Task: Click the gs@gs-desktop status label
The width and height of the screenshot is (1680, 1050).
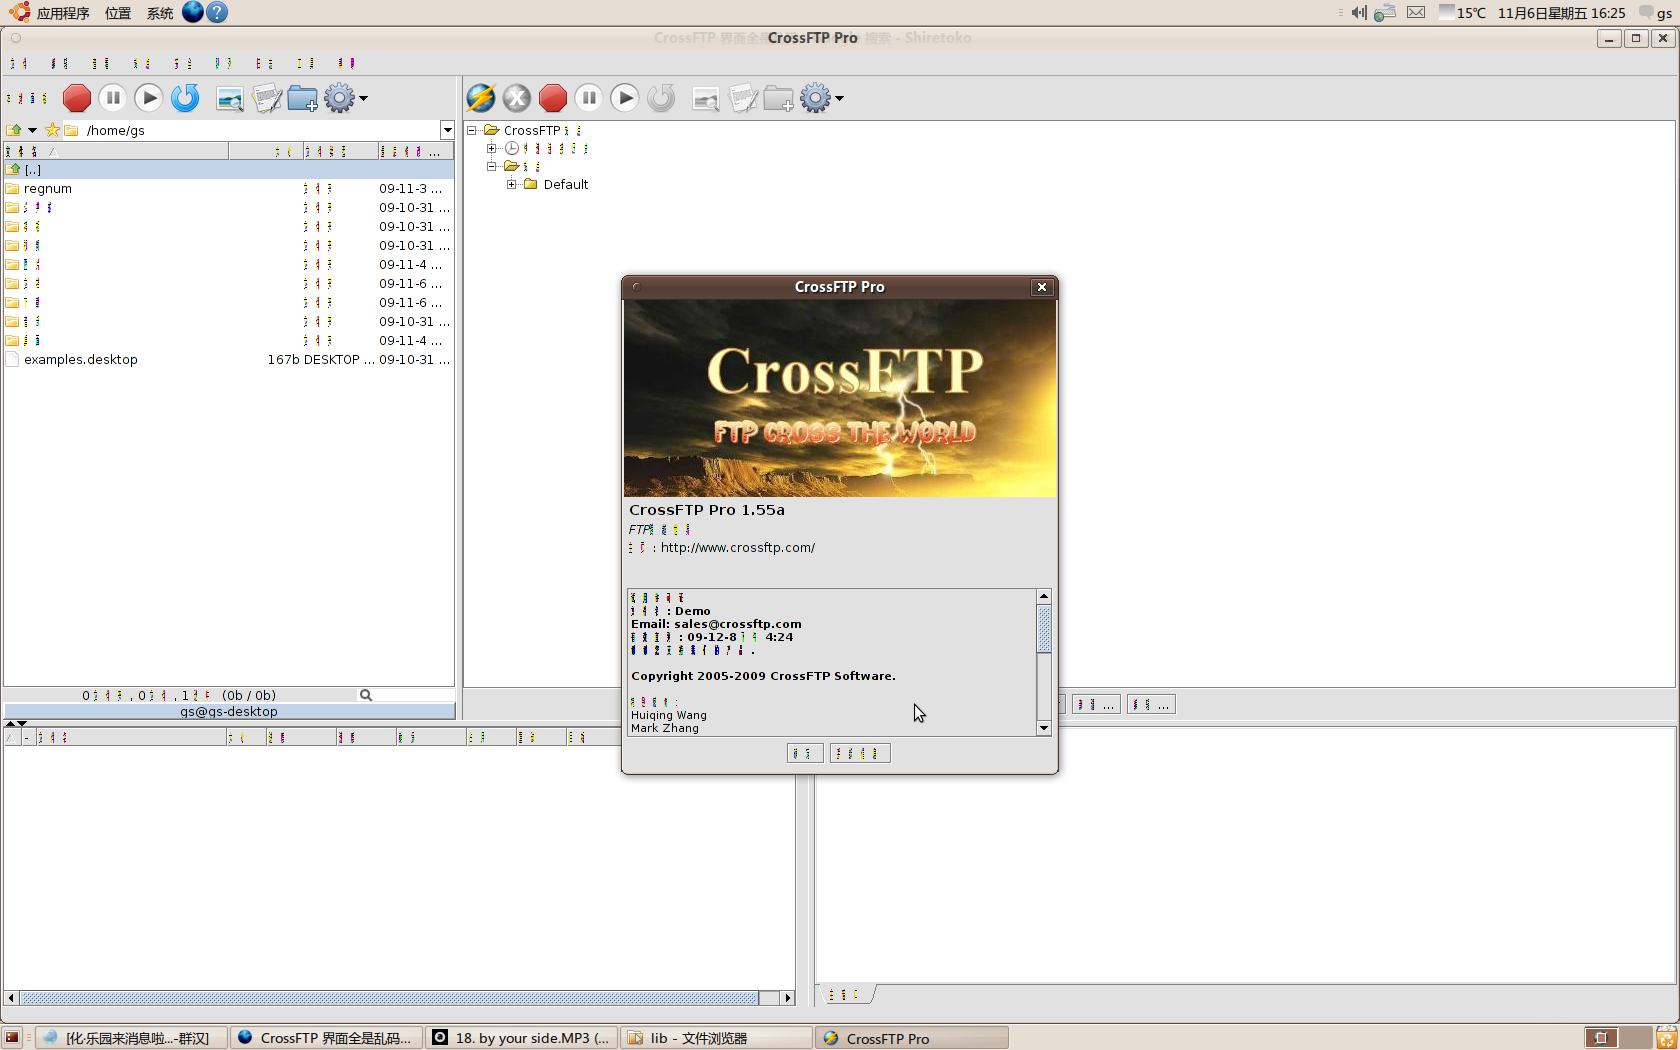Action: coord(229,712)
